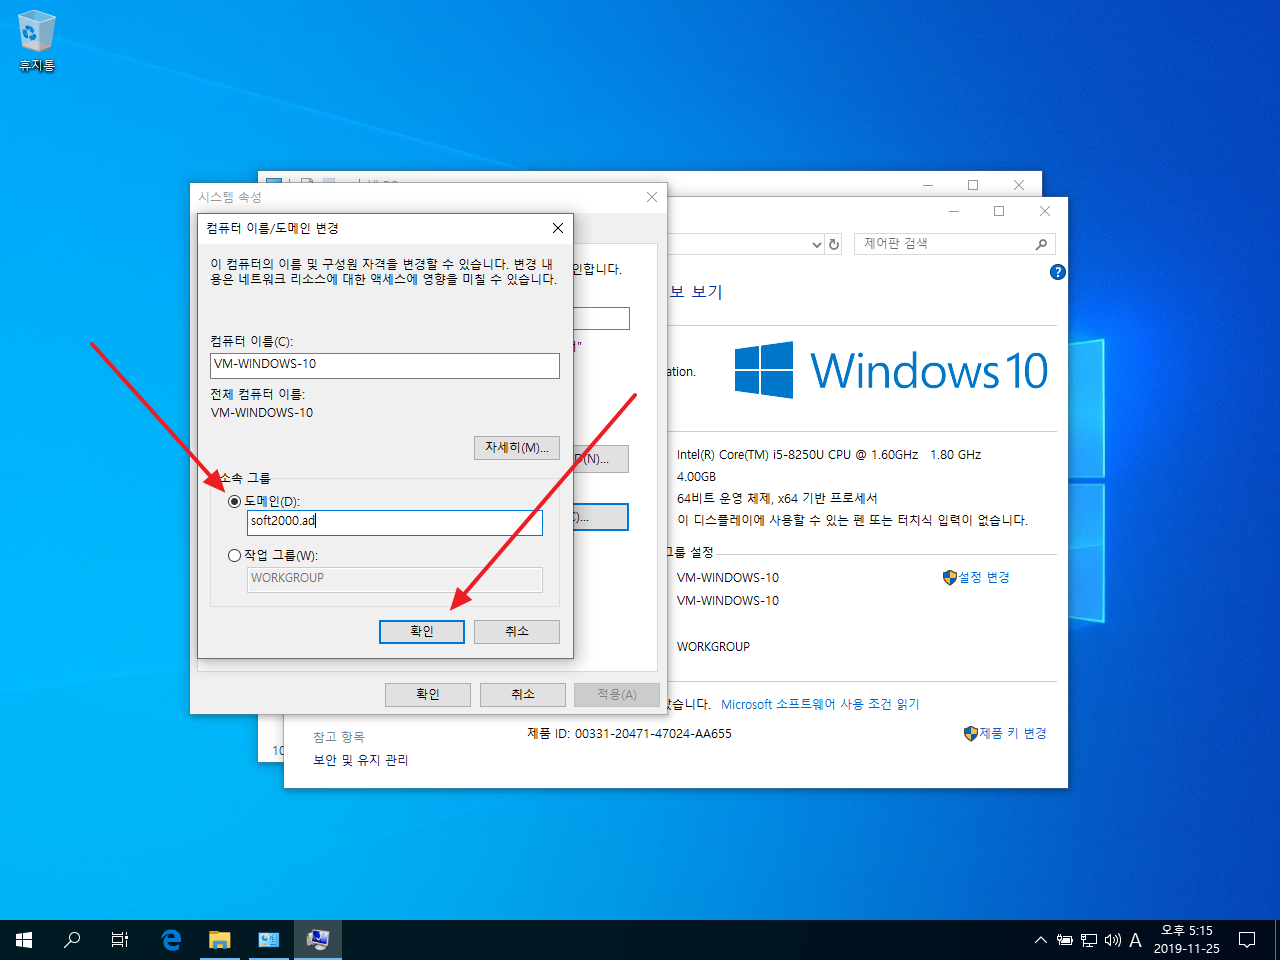The image size is (1280, 960).
Task: Click 취소 in the 시스템 속성 window
Action: [x=523, y=694]
